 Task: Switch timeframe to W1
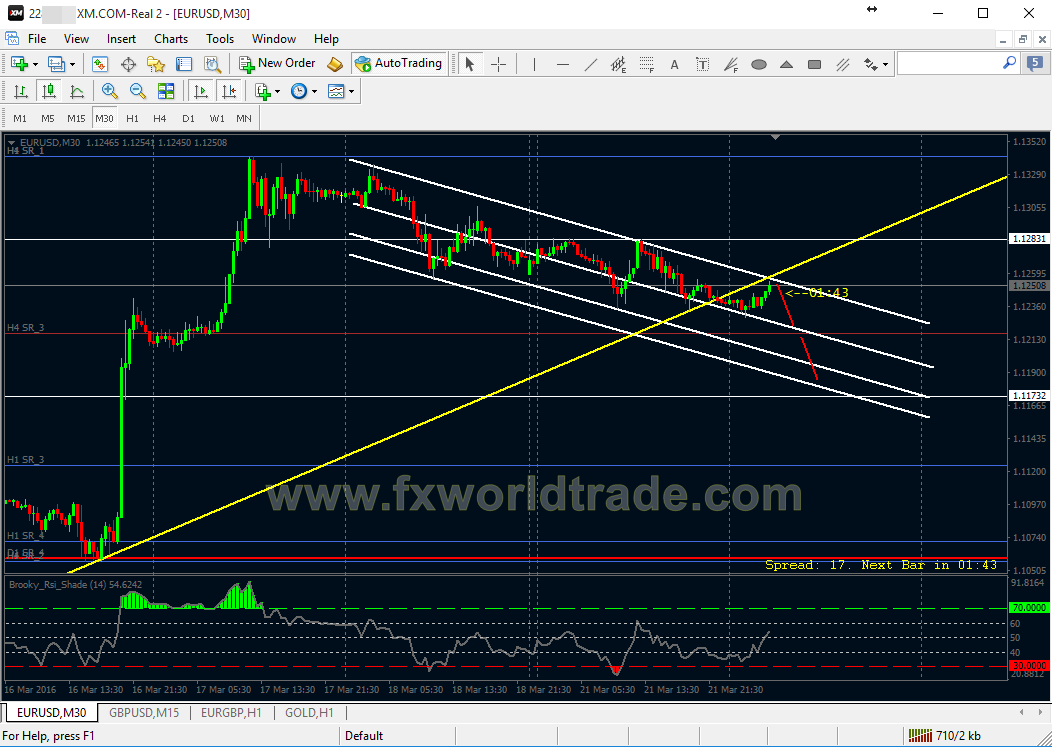click(217, 118)
